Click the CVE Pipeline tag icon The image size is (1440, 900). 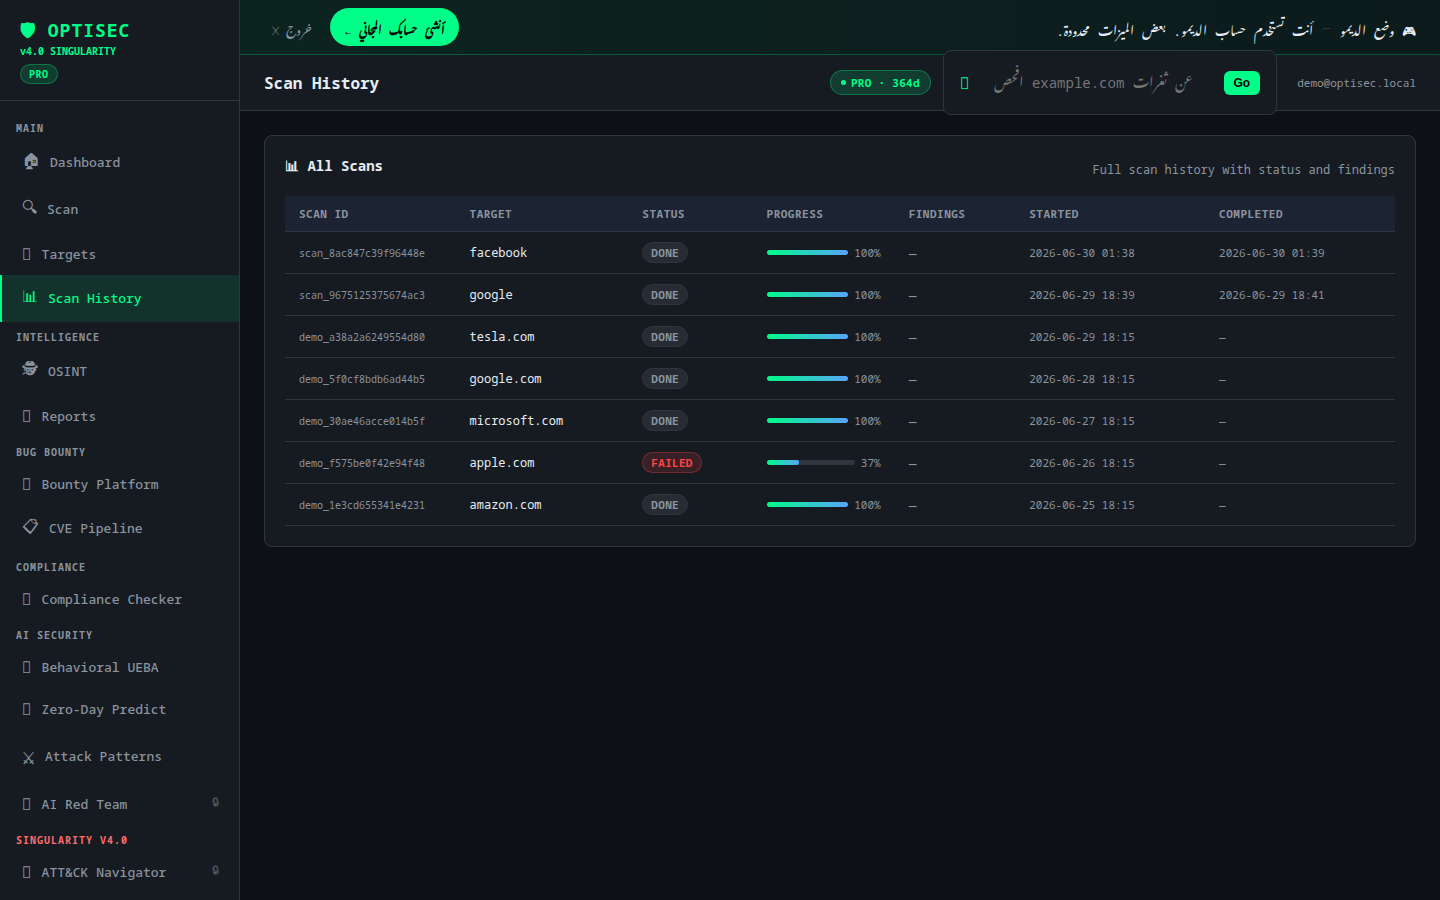click(x=31, y=526)
